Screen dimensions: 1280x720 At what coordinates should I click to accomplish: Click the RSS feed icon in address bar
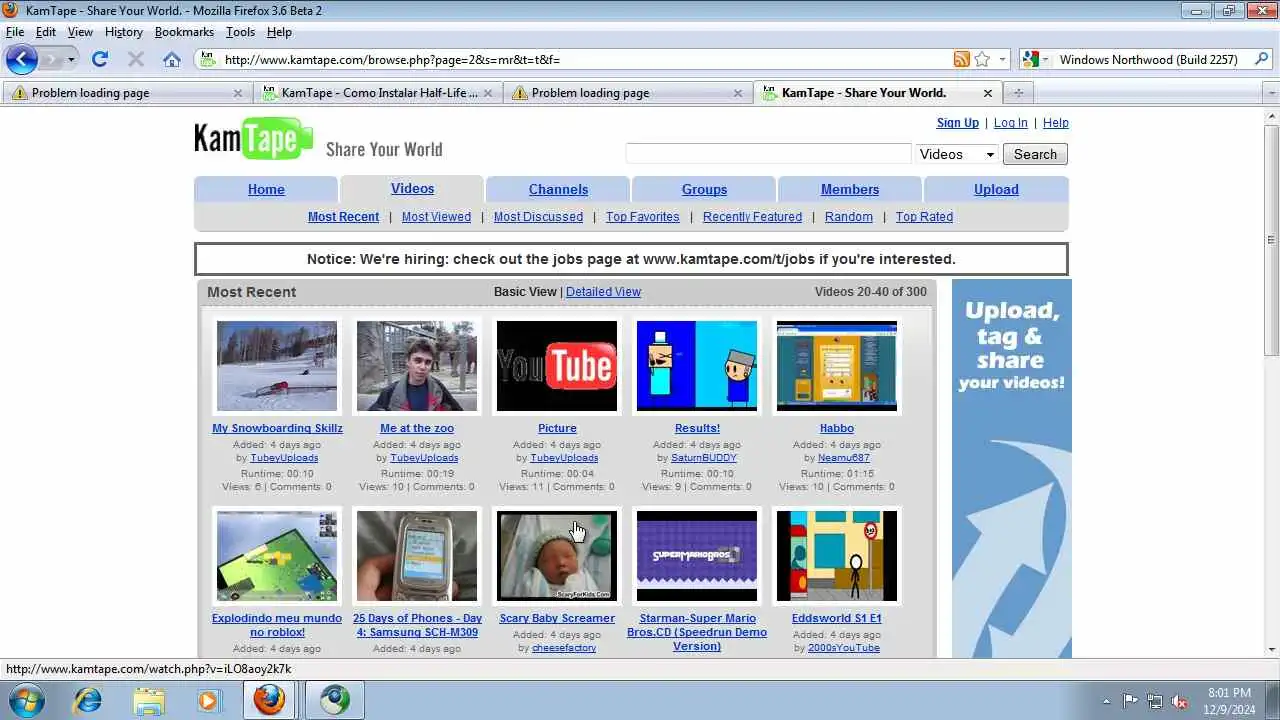(x=961, y=60)
